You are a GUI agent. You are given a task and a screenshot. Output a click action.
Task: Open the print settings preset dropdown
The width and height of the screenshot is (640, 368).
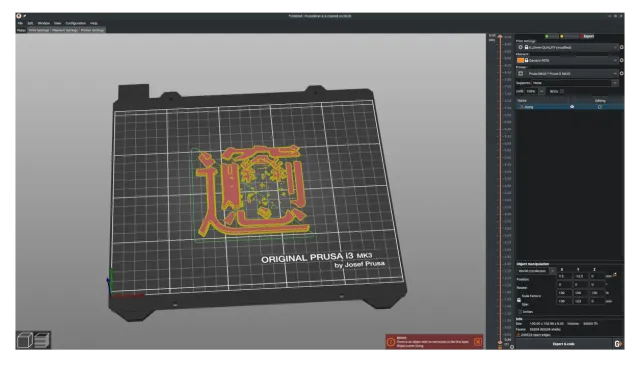[x=567, y=47]
